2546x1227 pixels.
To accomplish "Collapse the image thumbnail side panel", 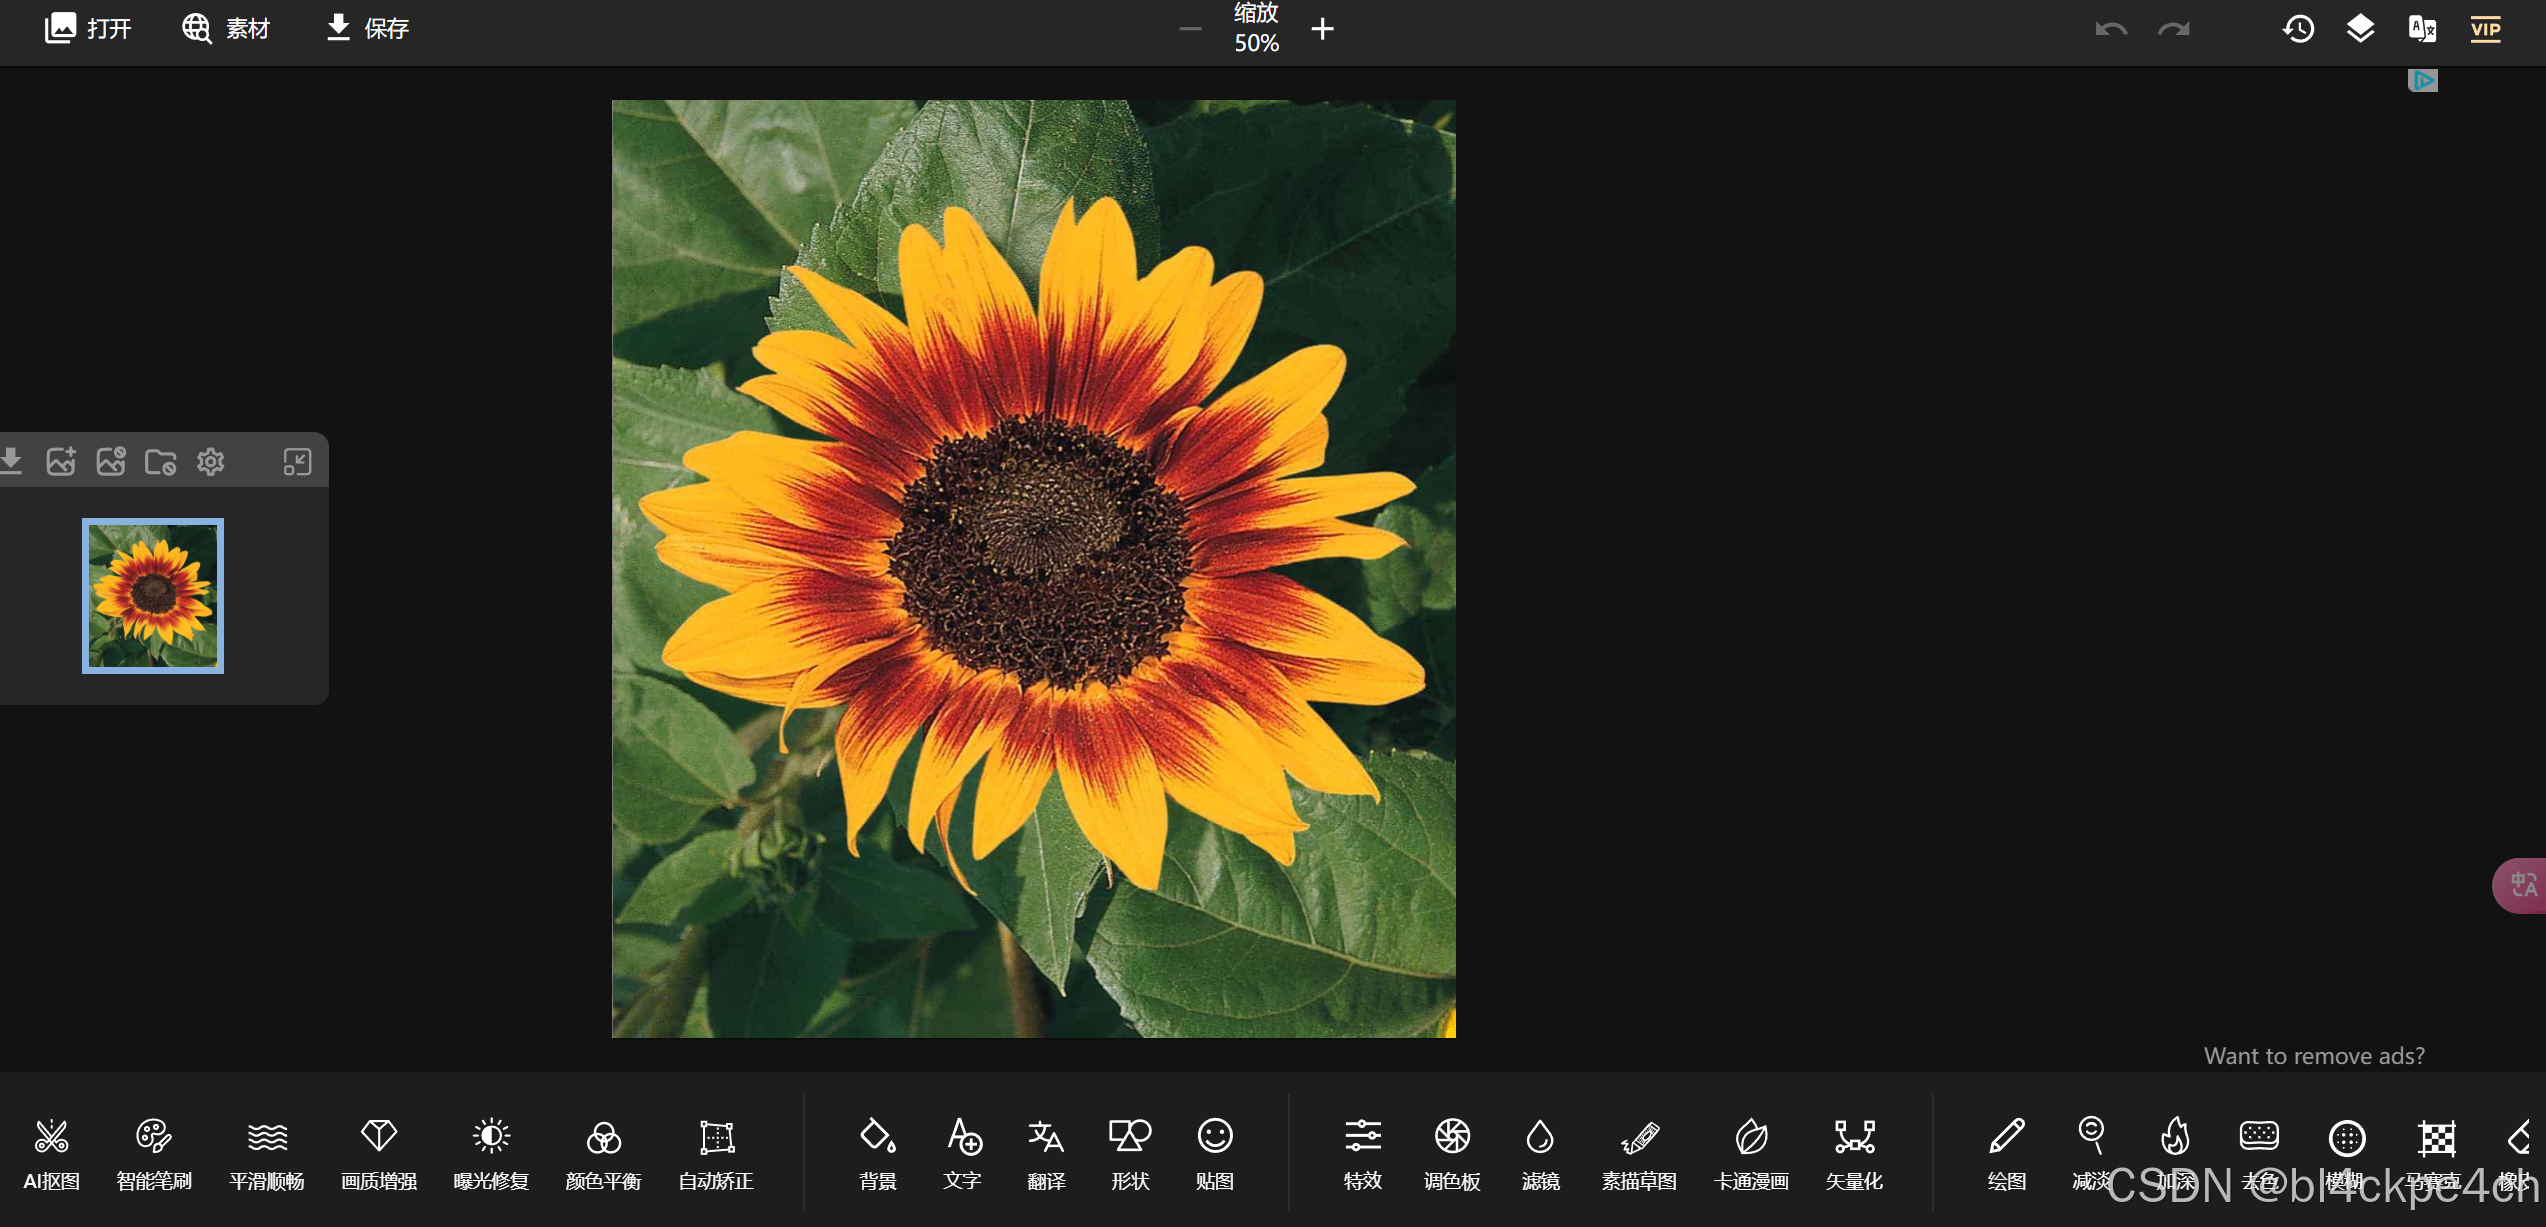I will [x=297, y=462].
